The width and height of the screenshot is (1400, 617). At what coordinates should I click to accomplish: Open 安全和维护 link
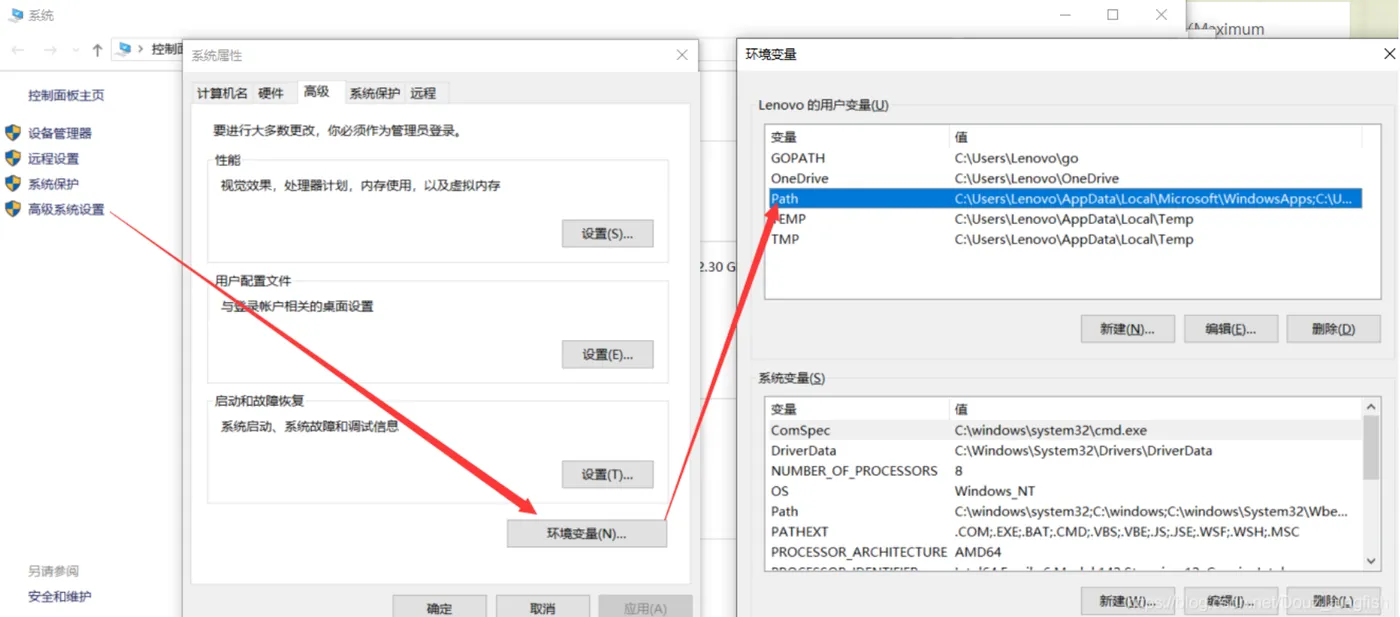(60, 597)
